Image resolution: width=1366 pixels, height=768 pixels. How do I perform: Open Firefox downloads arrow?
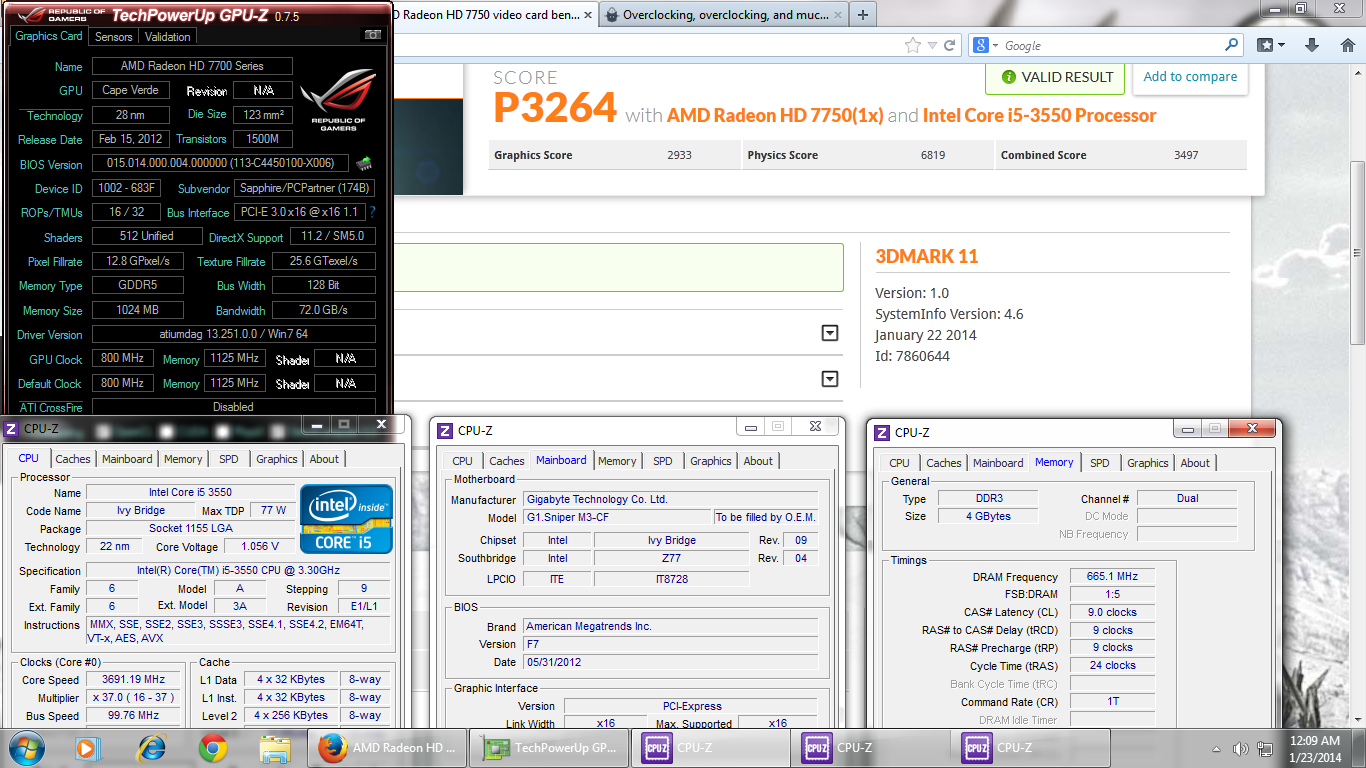[x=1313, y=45]
